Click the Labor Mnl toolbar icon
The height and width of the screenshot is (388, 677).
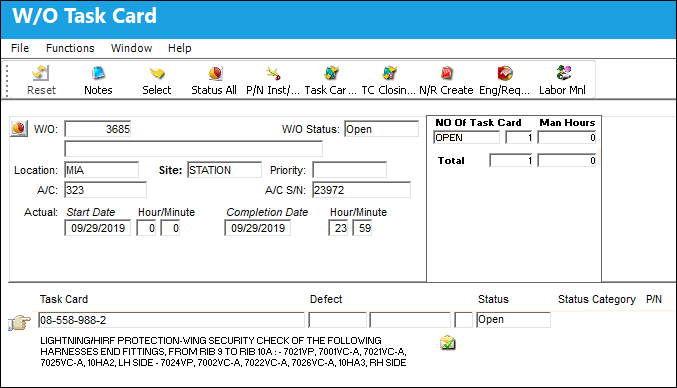563,73
